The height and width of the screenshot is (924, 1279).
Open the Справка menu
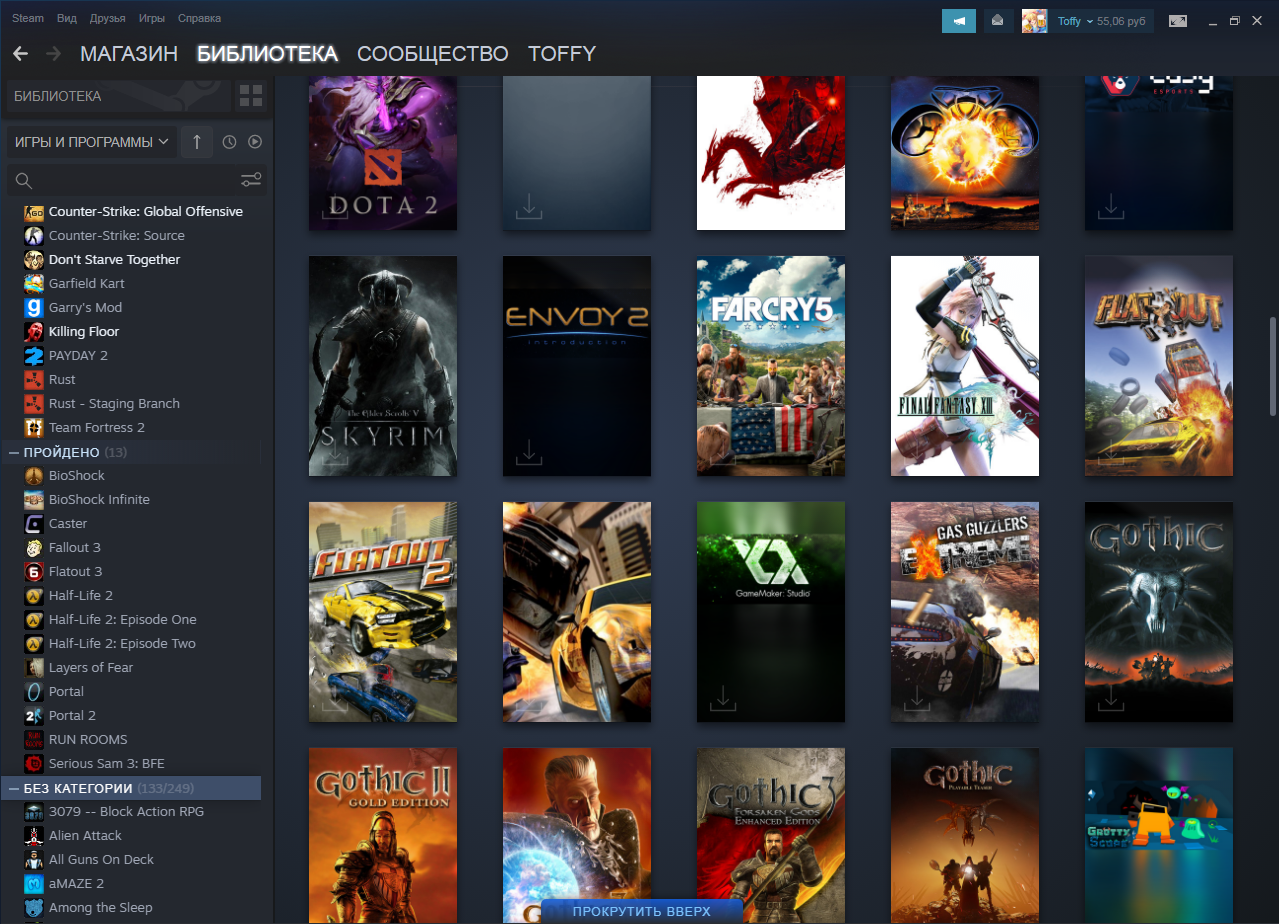click(199, 18)
